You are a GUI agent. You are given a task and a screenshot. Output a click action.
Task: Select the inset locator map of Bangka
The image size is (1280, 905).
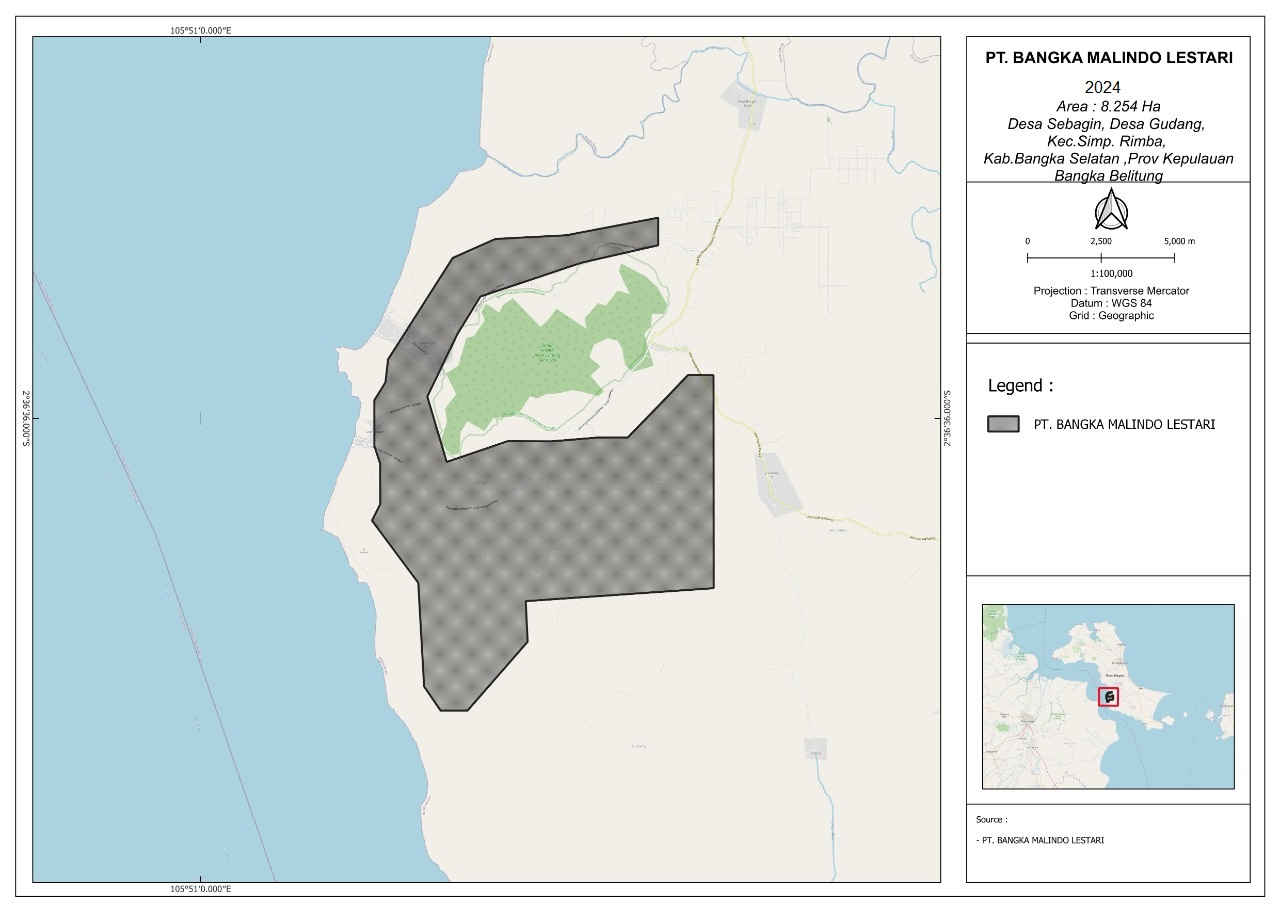1108,696
